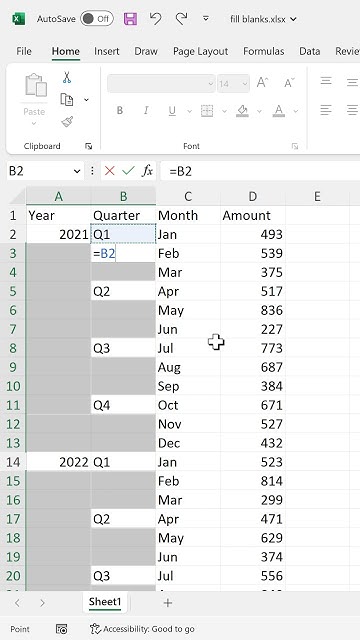Click the Insert Function fx icon
The width and height of the screenshot is (360, 640).
[x=147, y=171]
